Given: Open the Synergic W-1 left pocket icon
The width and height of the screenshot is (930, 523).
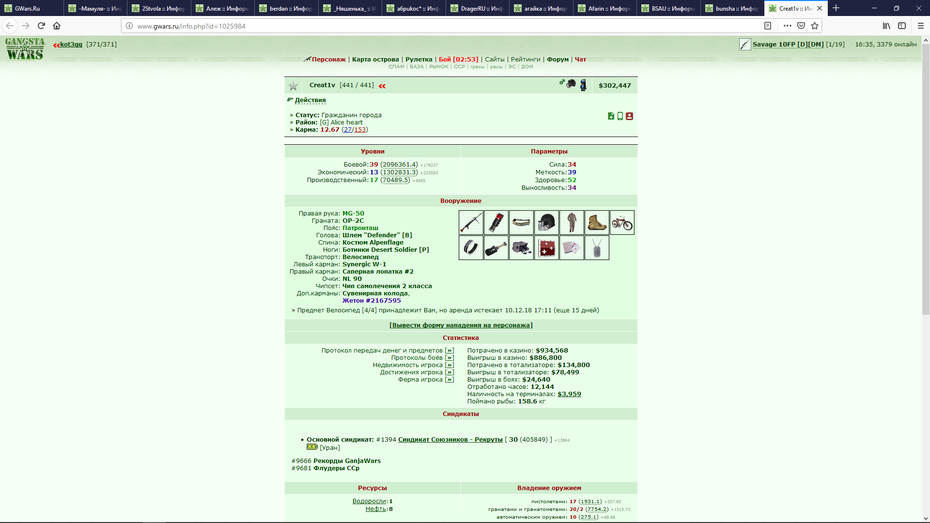Looking at the screenshot, I should pyautogui.click(x=471, y=247).
